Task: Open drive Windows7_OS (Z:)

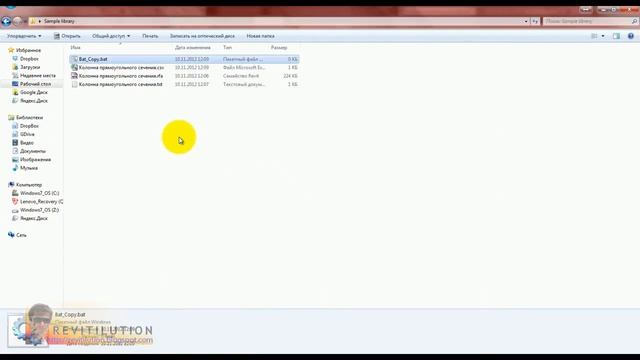Action: tap(40, 210)
